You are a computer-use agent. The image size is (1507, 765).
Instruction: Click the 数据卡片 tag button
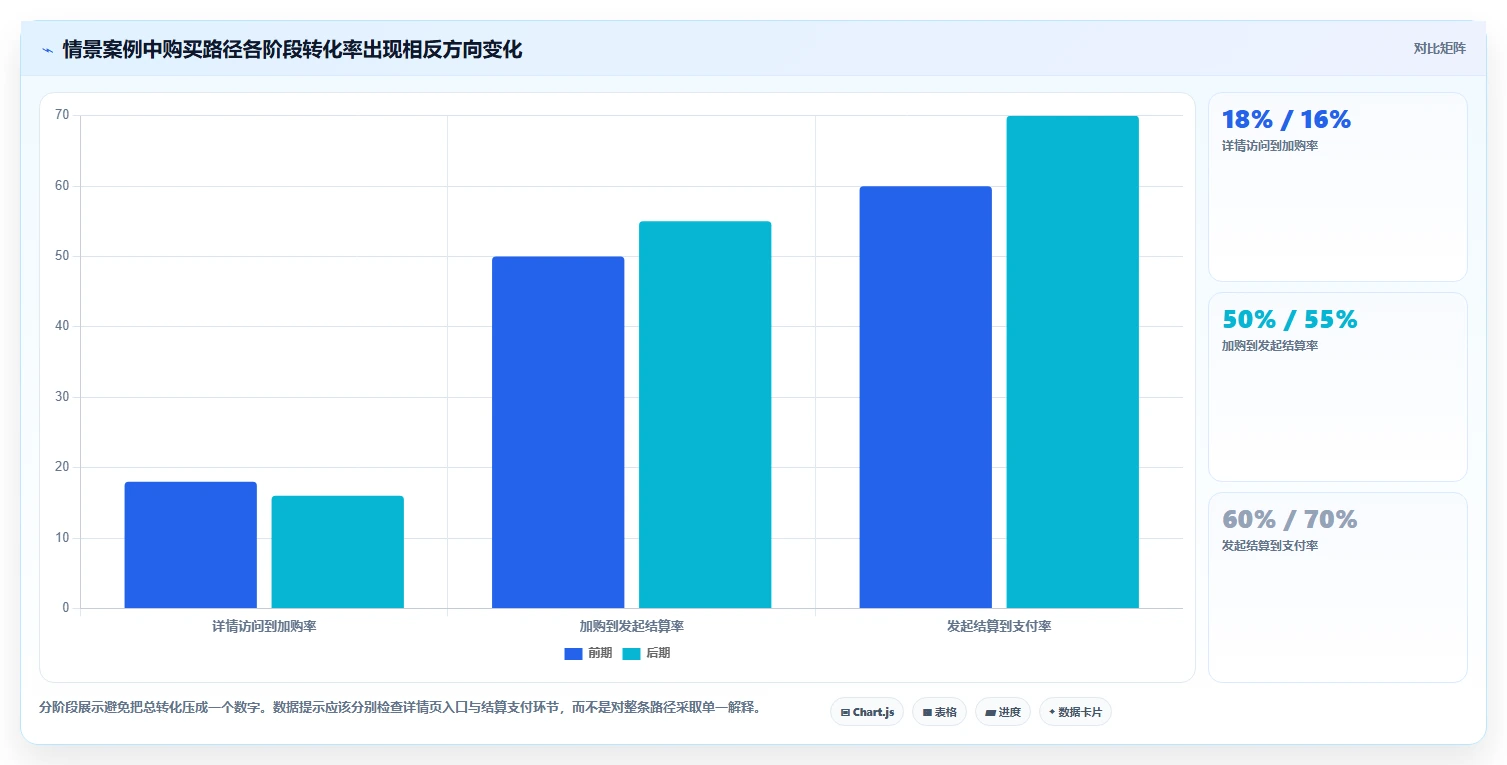click(x=1075, y=712)
